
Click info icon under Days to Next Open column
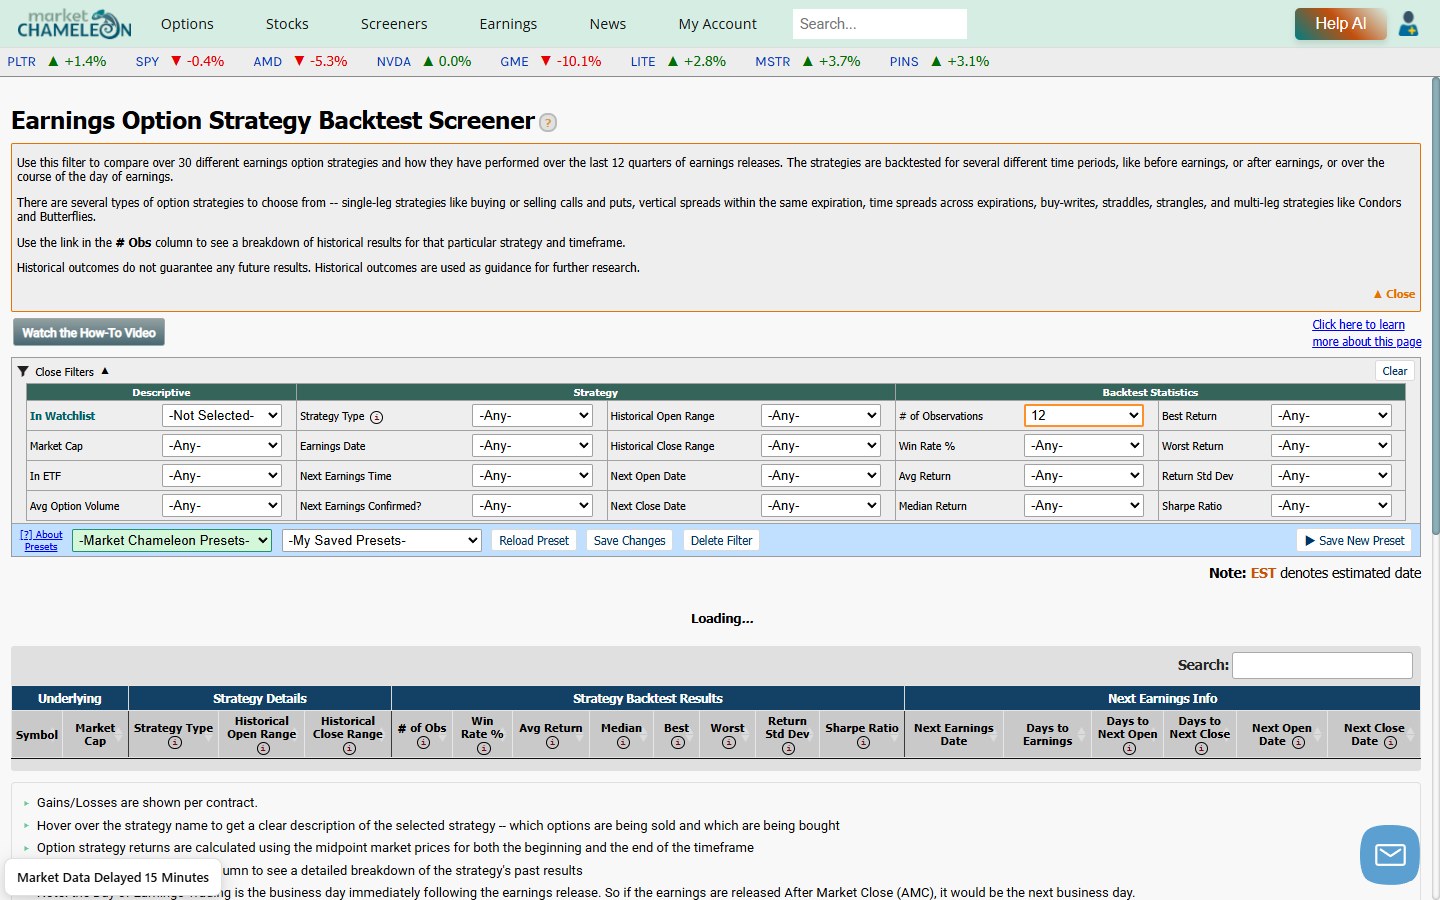(x=1129, y=749)
